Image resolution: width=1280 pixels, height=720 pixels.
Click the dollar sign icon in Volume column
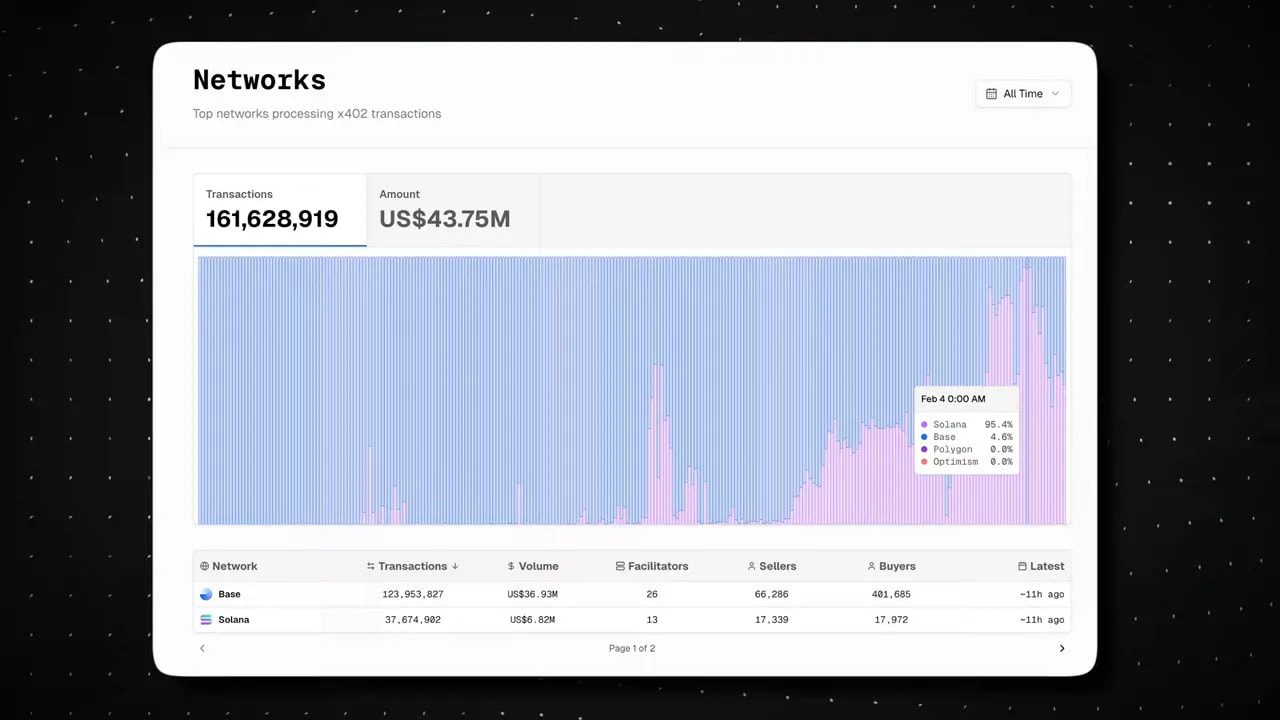pyautogui.click(x=509, y=566)
